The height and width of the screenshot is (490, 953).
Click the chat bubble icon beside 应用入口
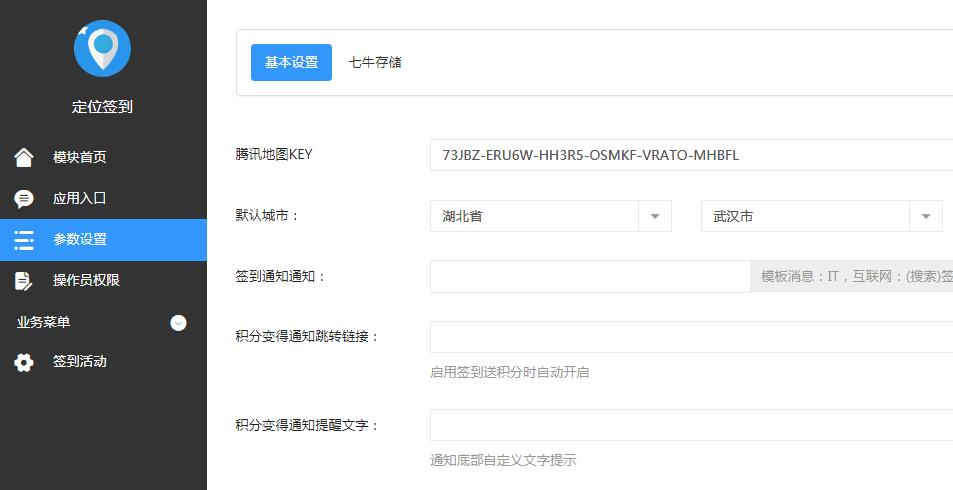(x=24, y=198)
